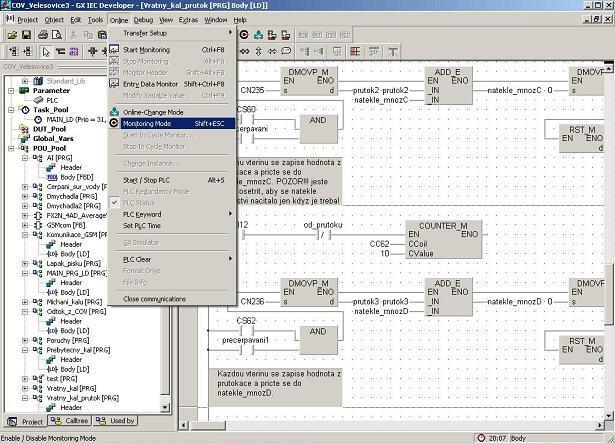Expand the Vratny_kal [PRG] node
This screenshot has width=615, height=443.
pyautogui.click(x=25, y=388)
